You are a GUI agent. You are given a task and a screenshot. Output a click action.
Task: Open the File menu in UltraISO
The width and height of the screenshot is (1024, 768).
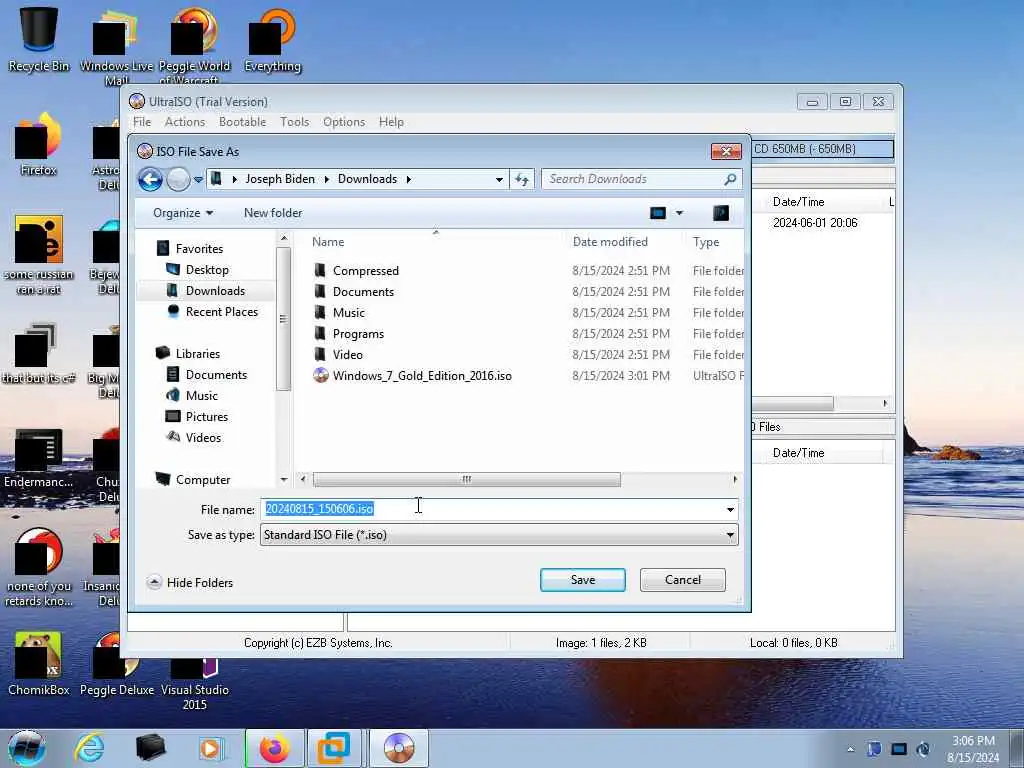coord(142,122)
